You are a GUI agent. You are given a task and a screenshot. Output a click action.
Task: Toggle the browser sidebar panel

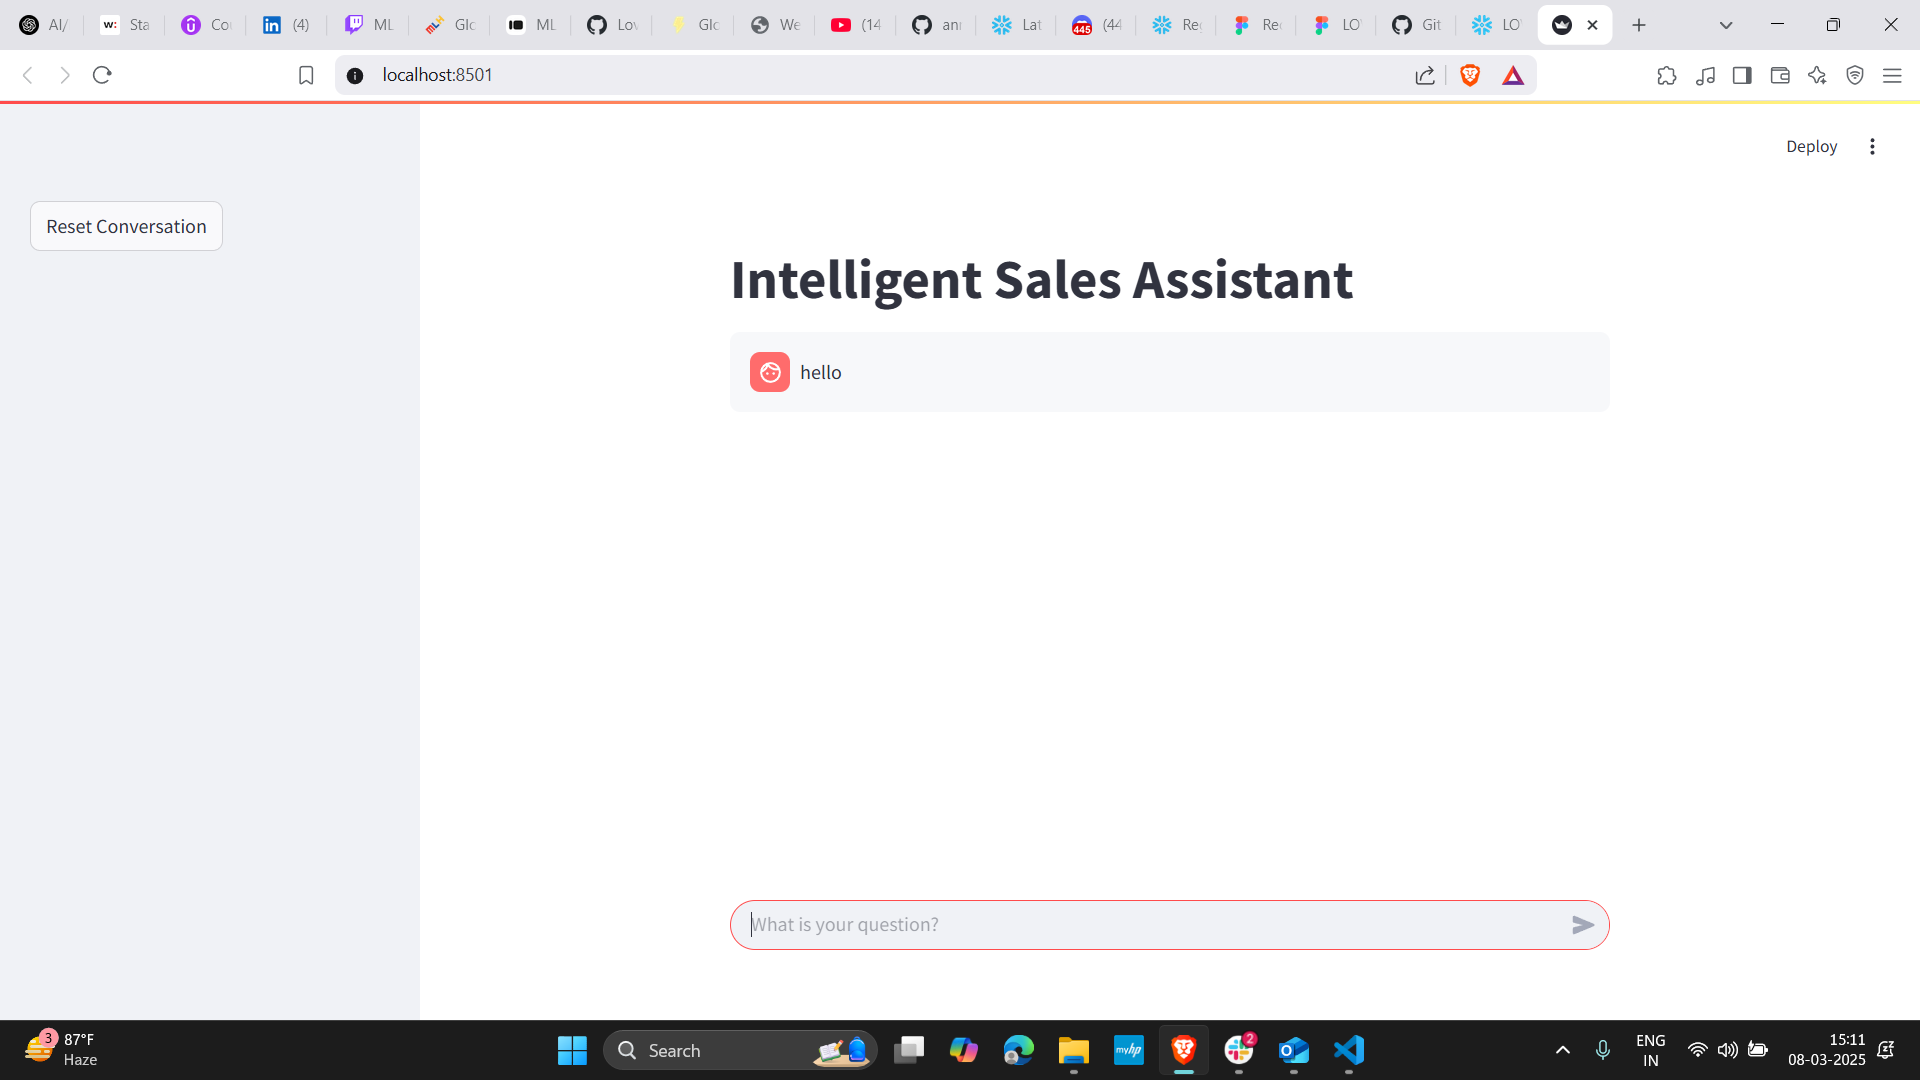tap(1742, 75)
